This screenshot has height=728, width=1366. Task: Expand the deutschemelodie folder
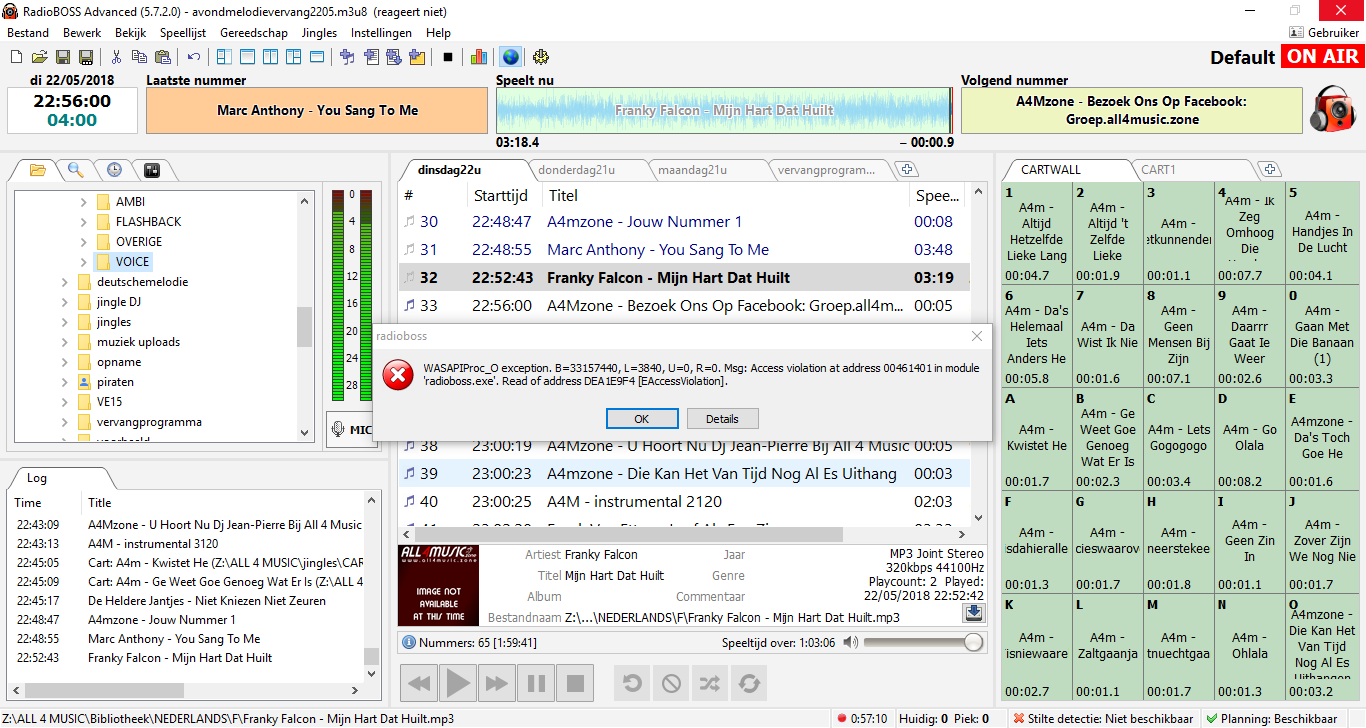pyautogui.click(x=64, y=282)
